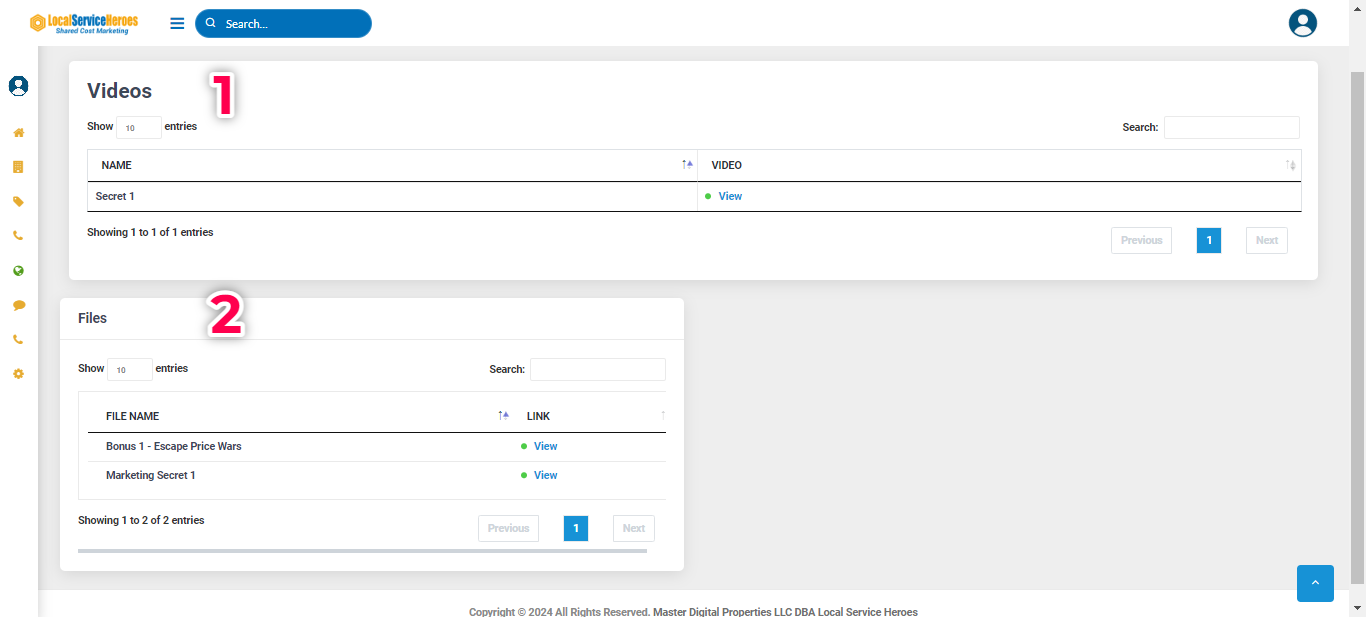
Task: Toggle the hamburger menu icon
Action: (x=177, y=23)
